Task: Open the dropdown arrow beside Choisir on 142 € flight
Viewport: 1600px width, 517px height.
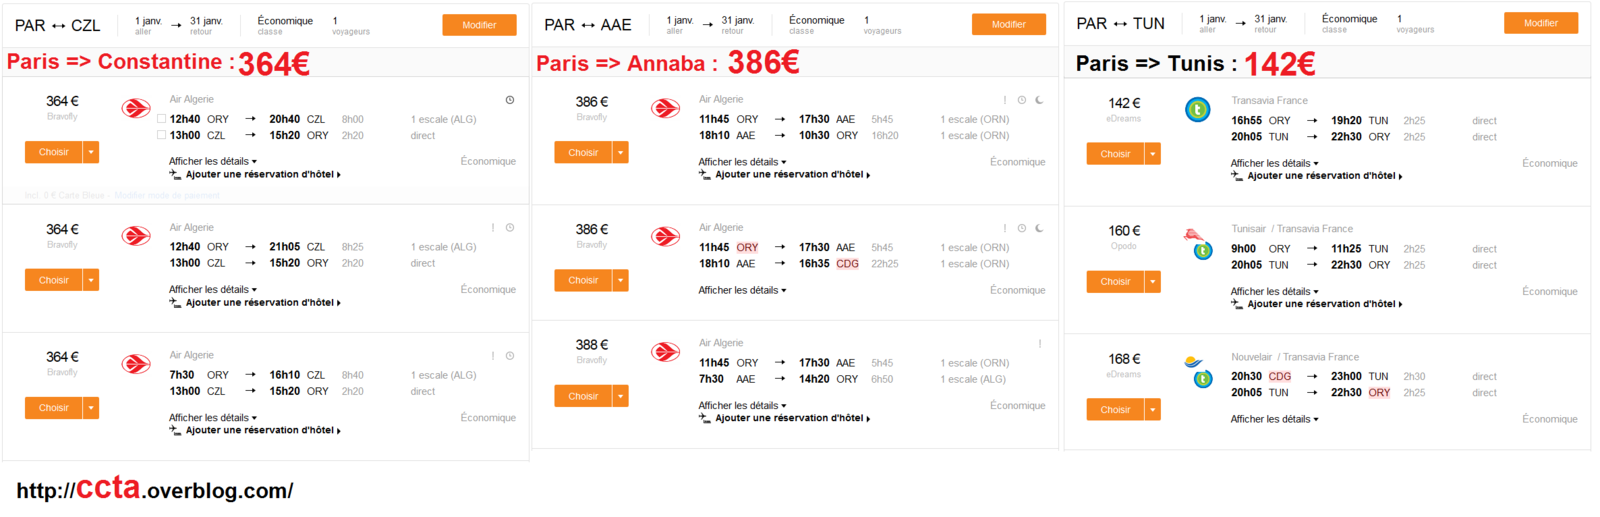Action: 1153,154
